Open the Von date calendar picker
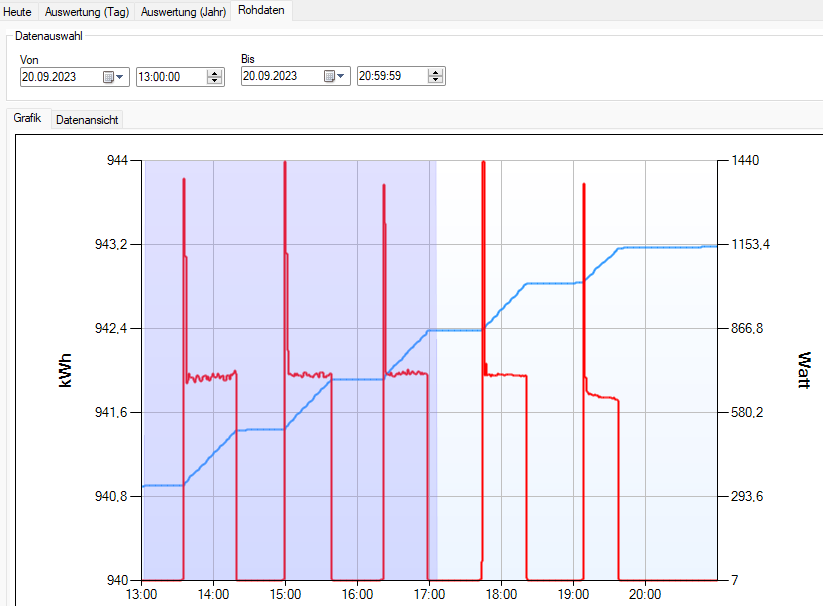 coord(114,77)
